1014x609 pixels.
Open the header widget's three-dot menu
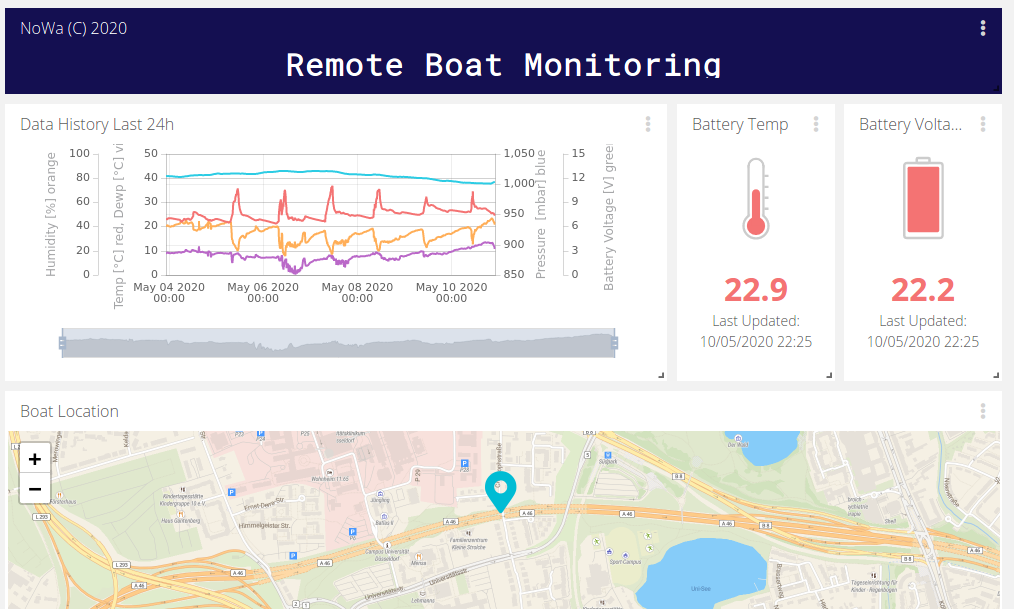[982, 28]
